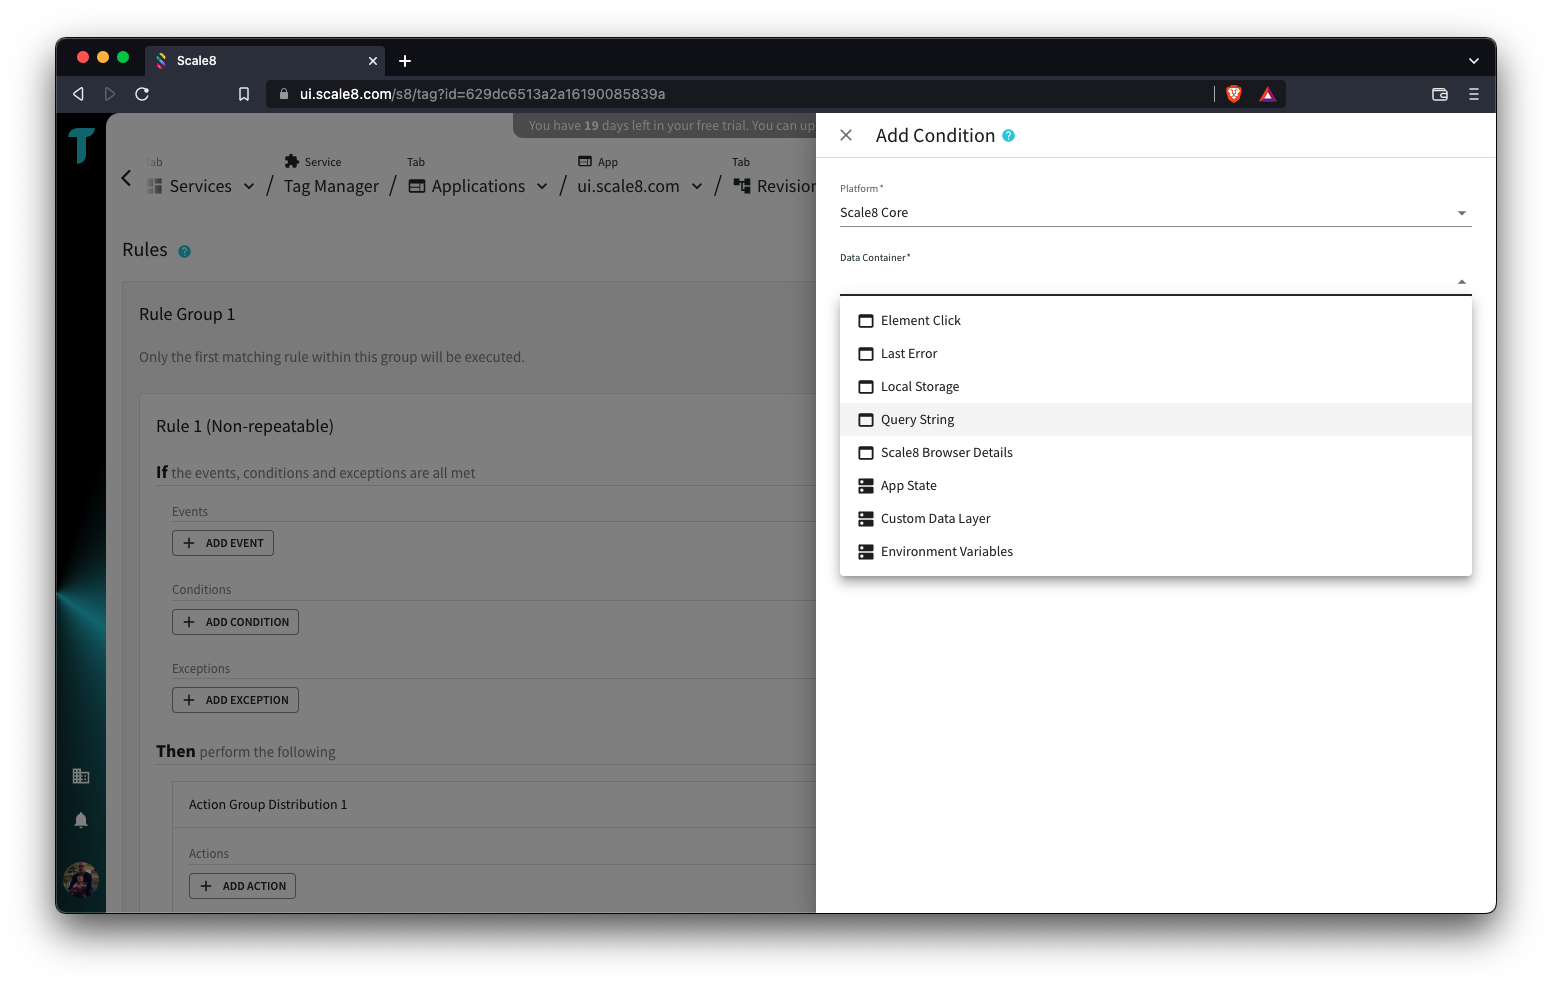This screenshot has width=1552, height=987.
Task: Select Query String data container
Action: point(1156,419)
